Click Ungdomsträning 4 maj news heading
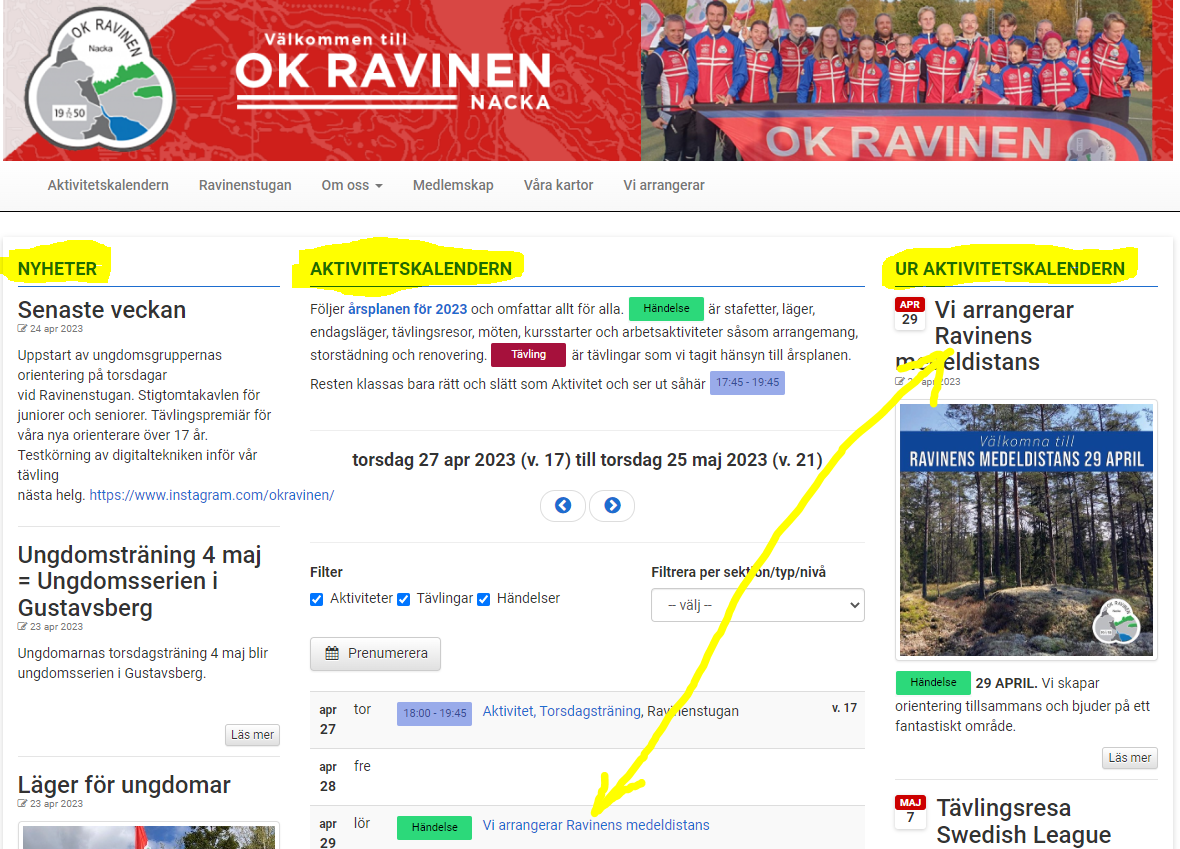Screen dimensions: 1180x849 pos(139,581)
